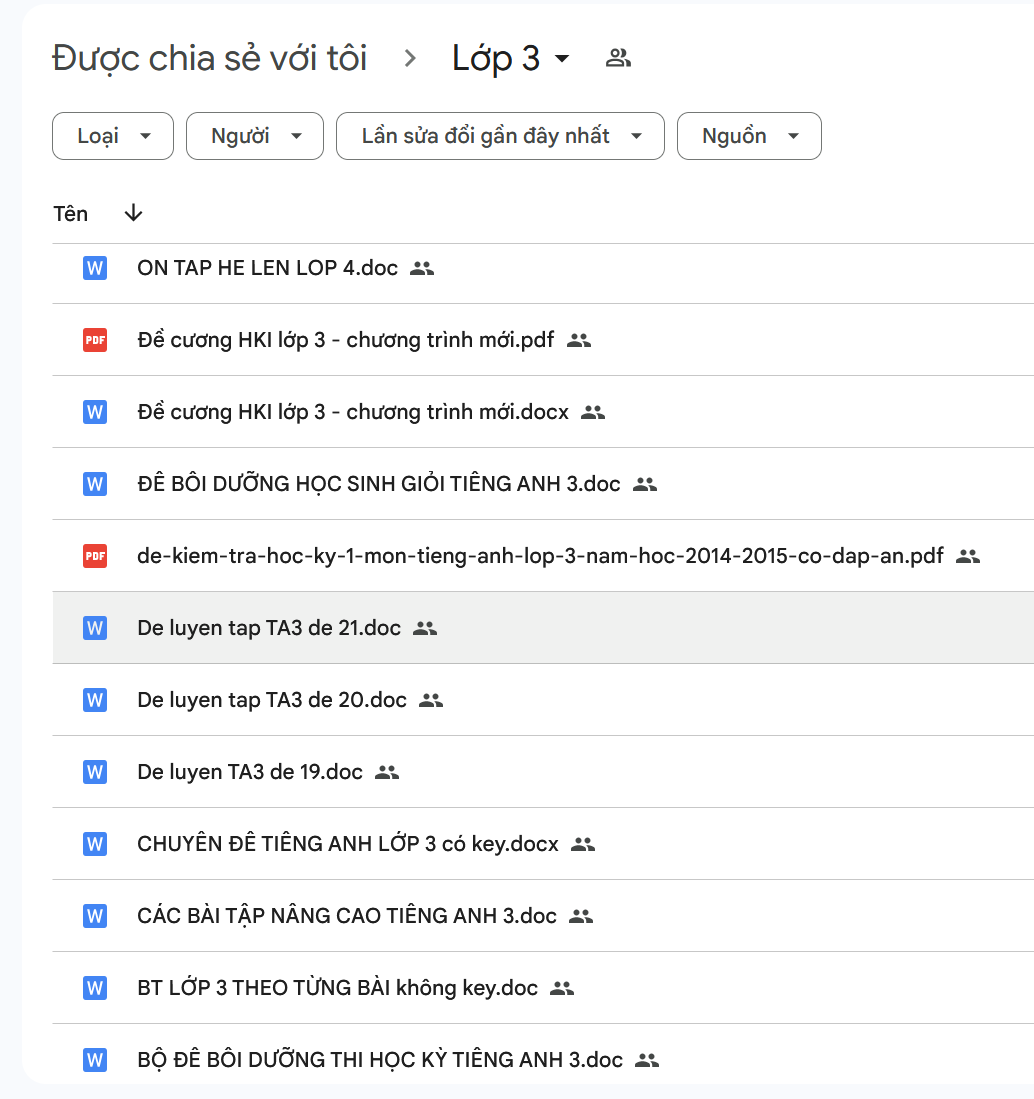Click Word icon of BT LỚP 3 THEO TỪNG BÀI
The width and height of the screenshot is (1034, 1099).
point(95,988)
